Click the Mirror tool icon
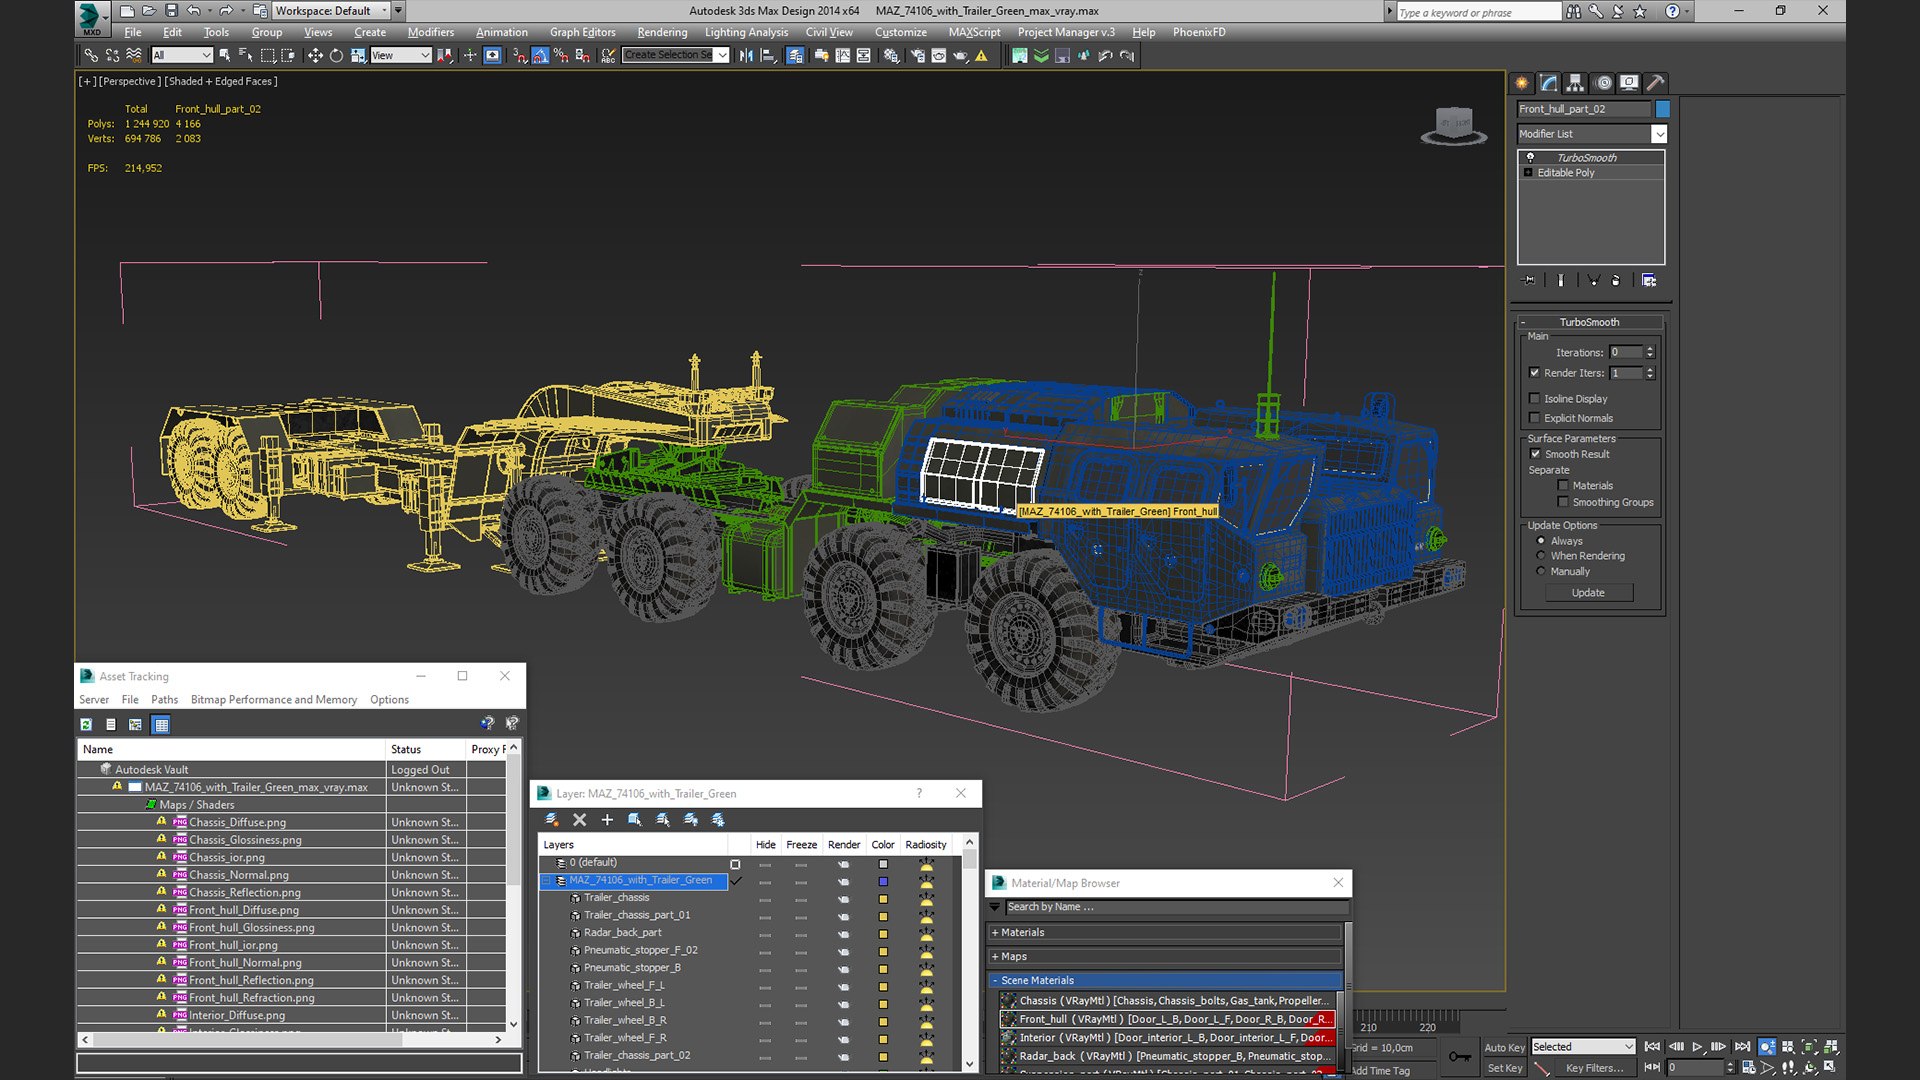The height and width of the screenshot is (1080, 1920). coord(746,56)
